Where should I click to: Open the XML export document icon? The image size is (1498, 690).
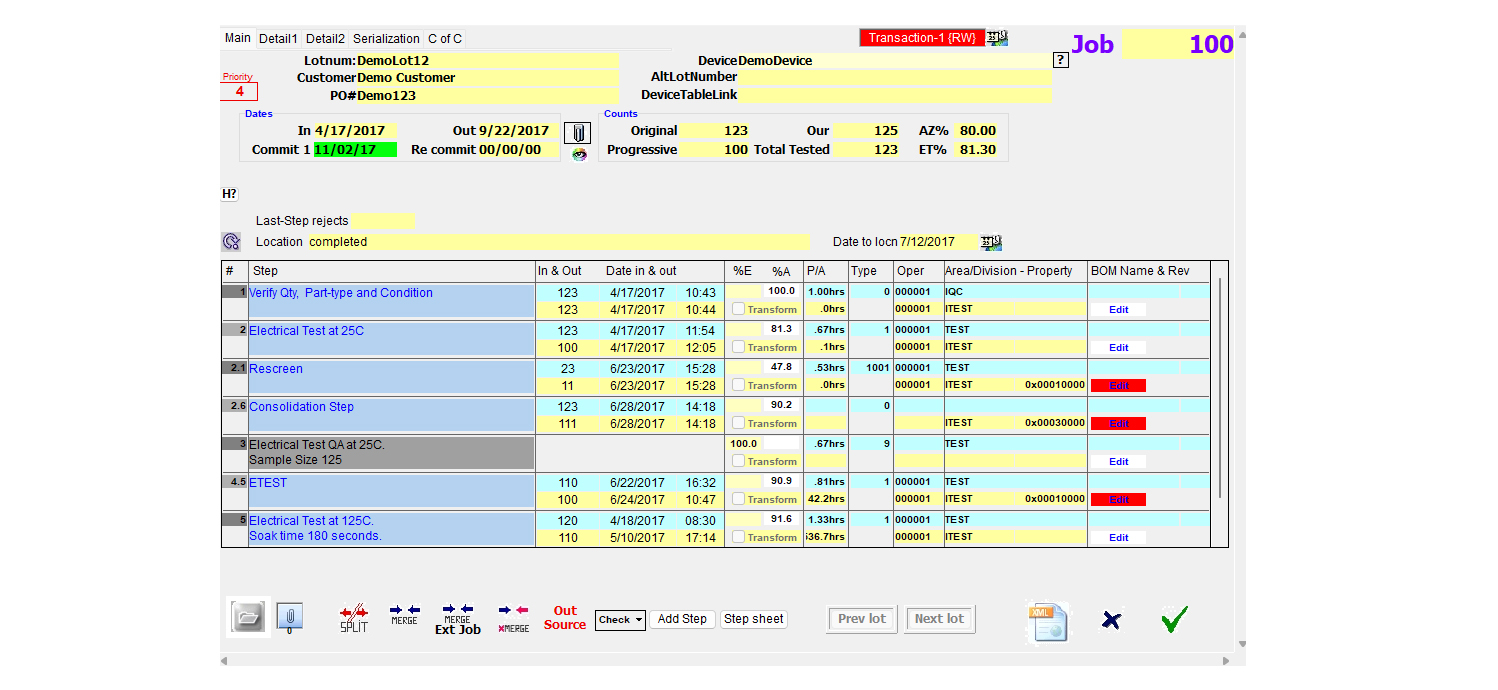(1049, 621)
